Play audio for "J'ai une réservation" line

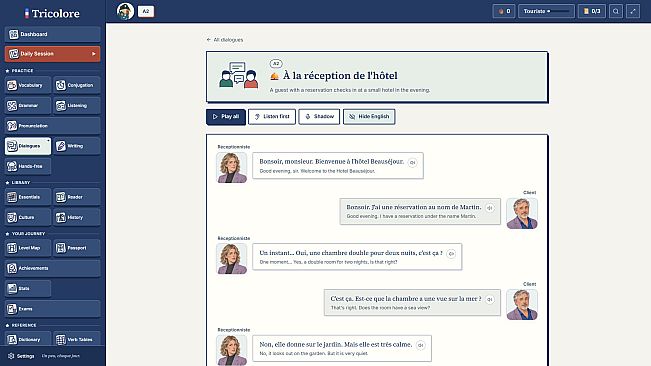490,208
